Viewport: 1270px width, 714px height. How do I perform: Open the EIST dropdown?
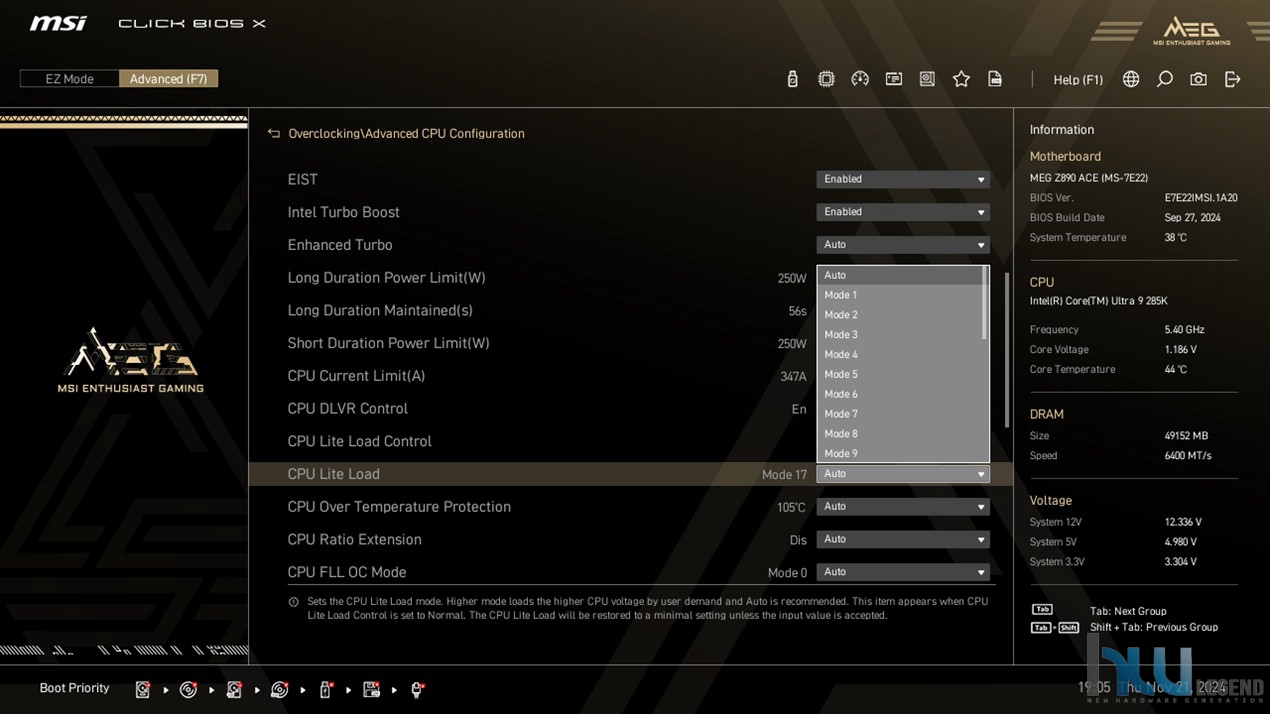pyautogui.click(x=903, y=179)
